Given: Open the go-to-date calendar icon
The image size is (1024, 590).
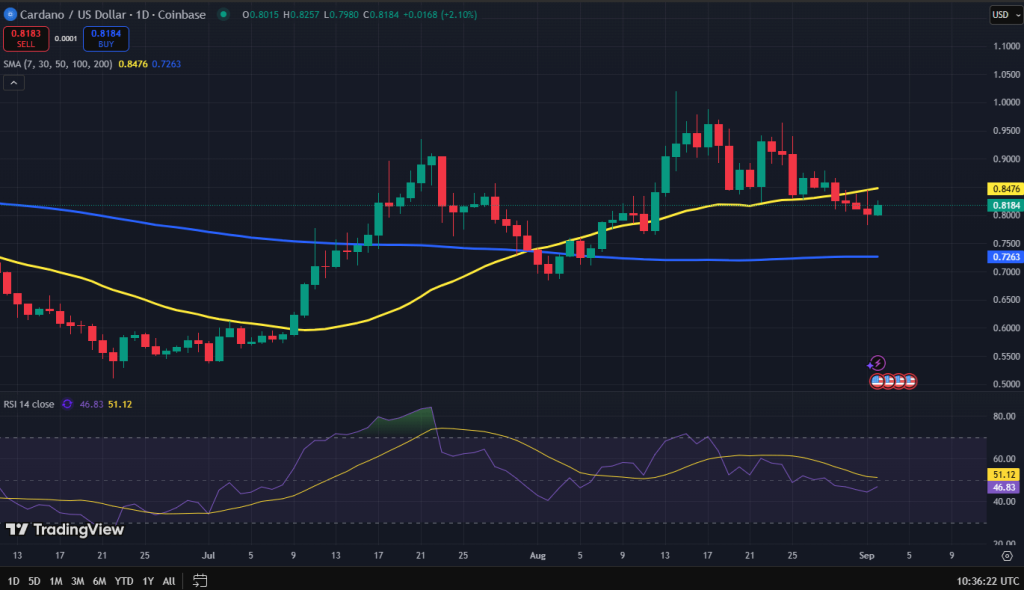Looking at the screenshot, I should click(x=200, y=580).
